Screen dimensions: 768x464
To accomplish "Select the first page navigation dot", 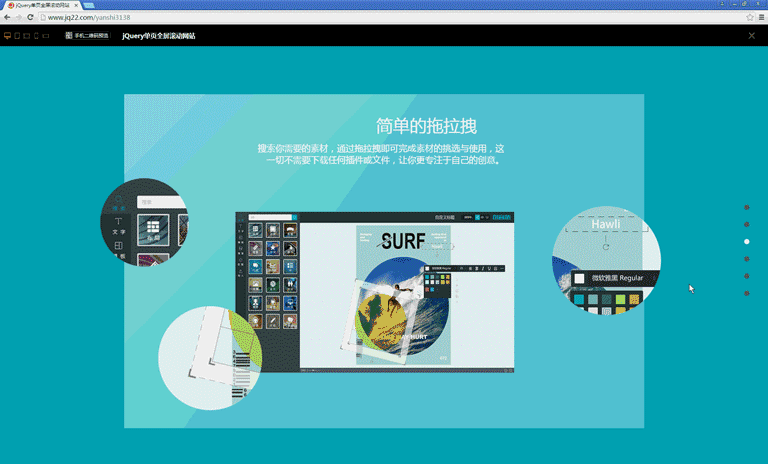I will 747,208.
